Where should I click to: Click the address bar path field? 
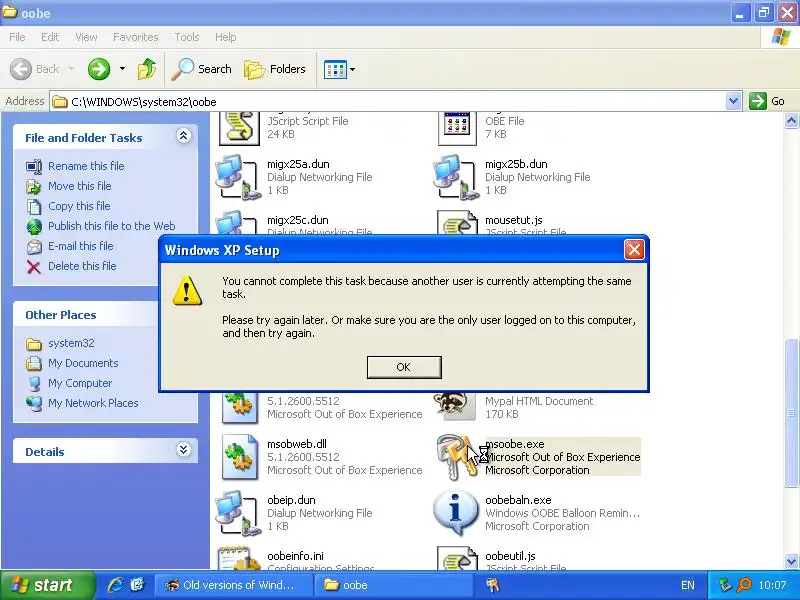[388, 102]
